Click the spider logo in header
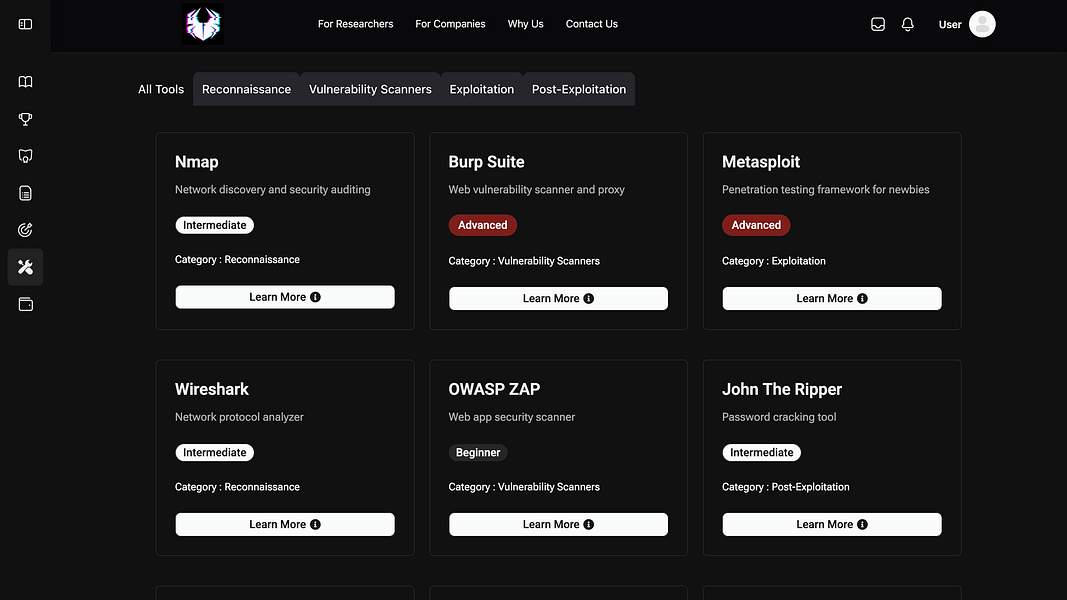Viewport: 1067px width, 600px height. click(203, 24)
